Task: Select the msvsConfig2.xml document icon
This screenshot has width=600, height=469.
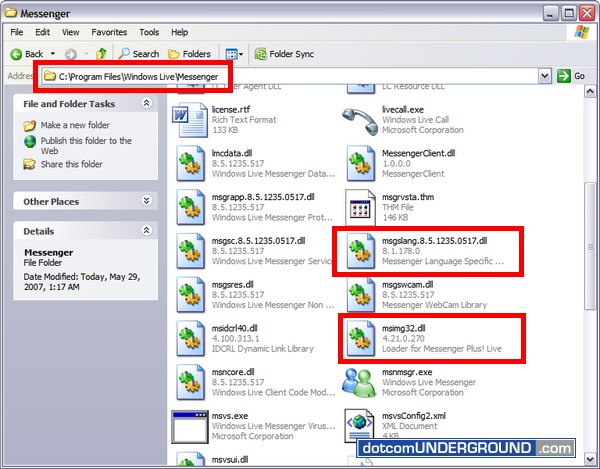Action: pyautogui.click(x=359, y=425)
